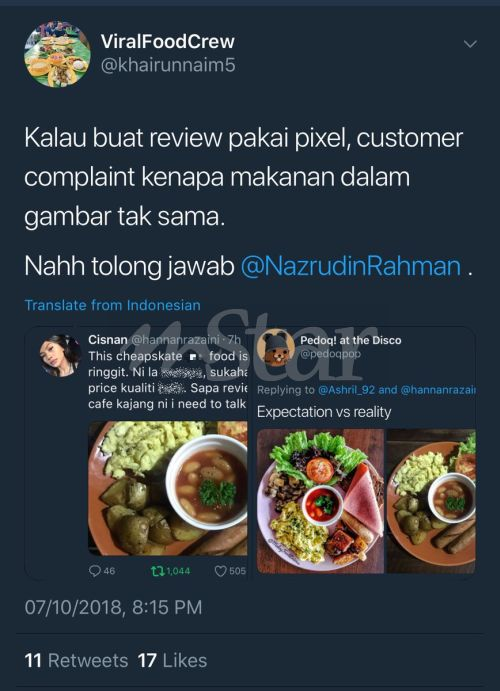Screen dimensions: 500x691
Task: Open Cisnan's name in quoted tweet
Action: tap(108, 340)
